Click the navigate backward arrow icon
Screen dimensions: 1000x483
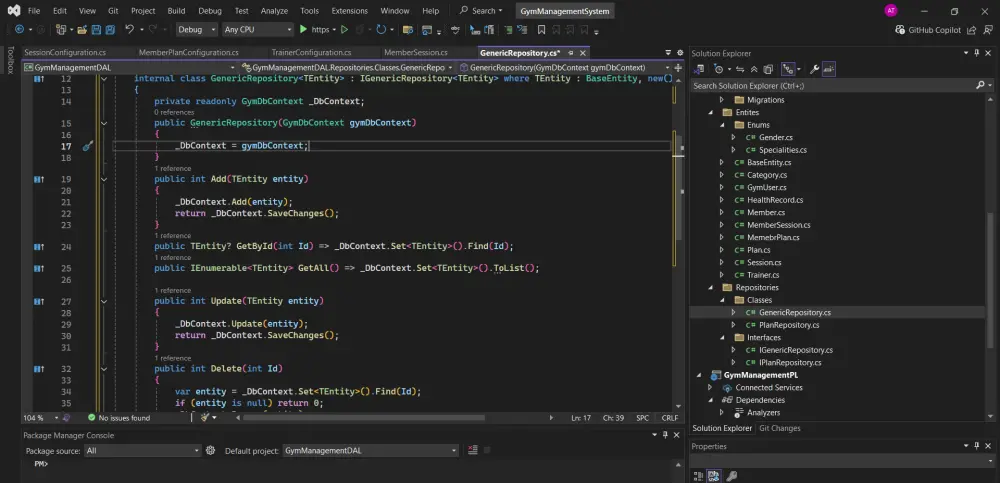(19, 29)
